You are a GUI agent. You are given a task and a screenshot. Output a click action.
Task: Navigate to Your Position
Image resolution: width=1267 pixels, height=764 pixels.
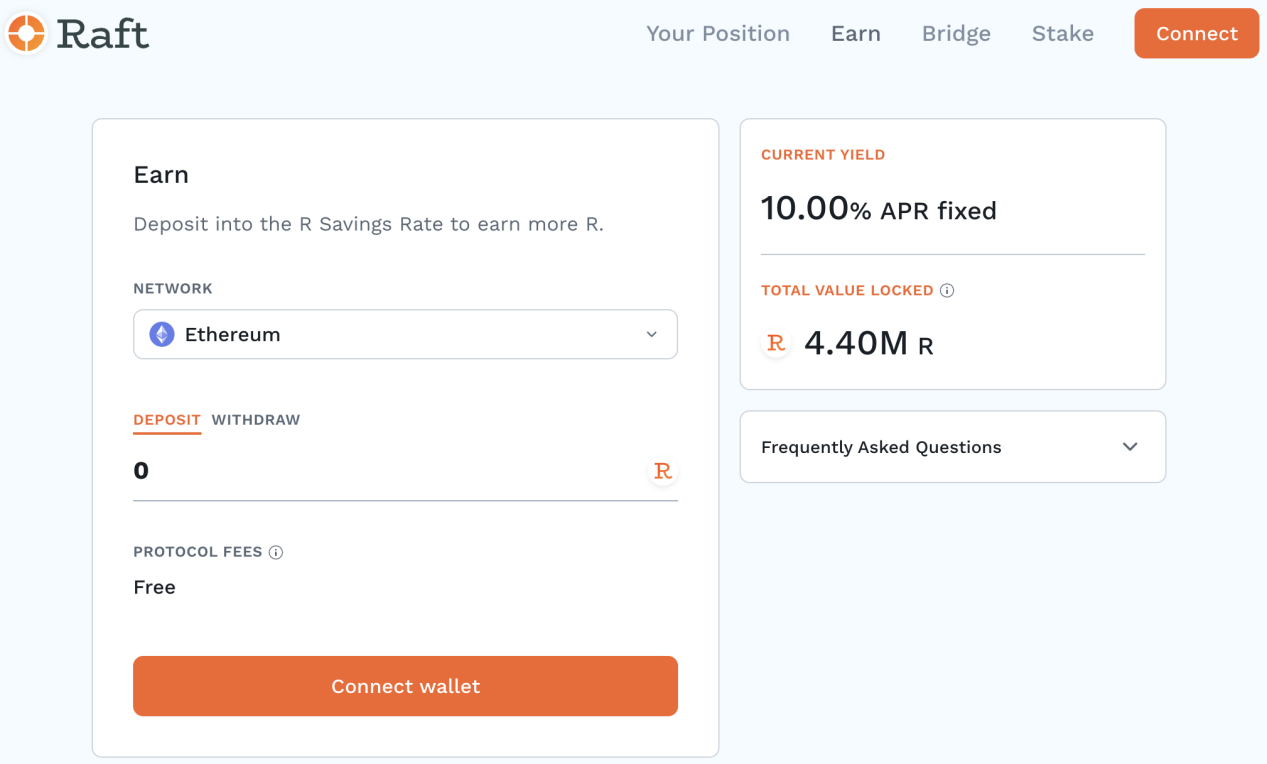(717, 33)
